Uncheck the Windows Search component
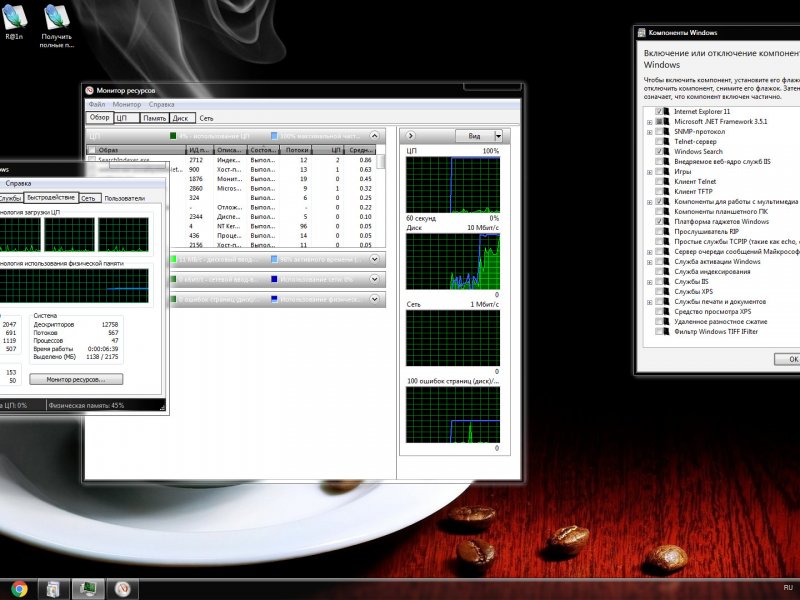 659,152
